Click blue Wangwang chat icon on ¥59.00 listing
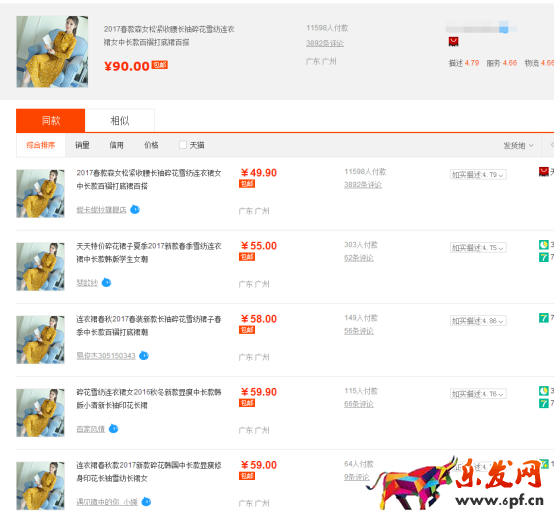This screenshot has width=554, height=521. coord(146,502)
